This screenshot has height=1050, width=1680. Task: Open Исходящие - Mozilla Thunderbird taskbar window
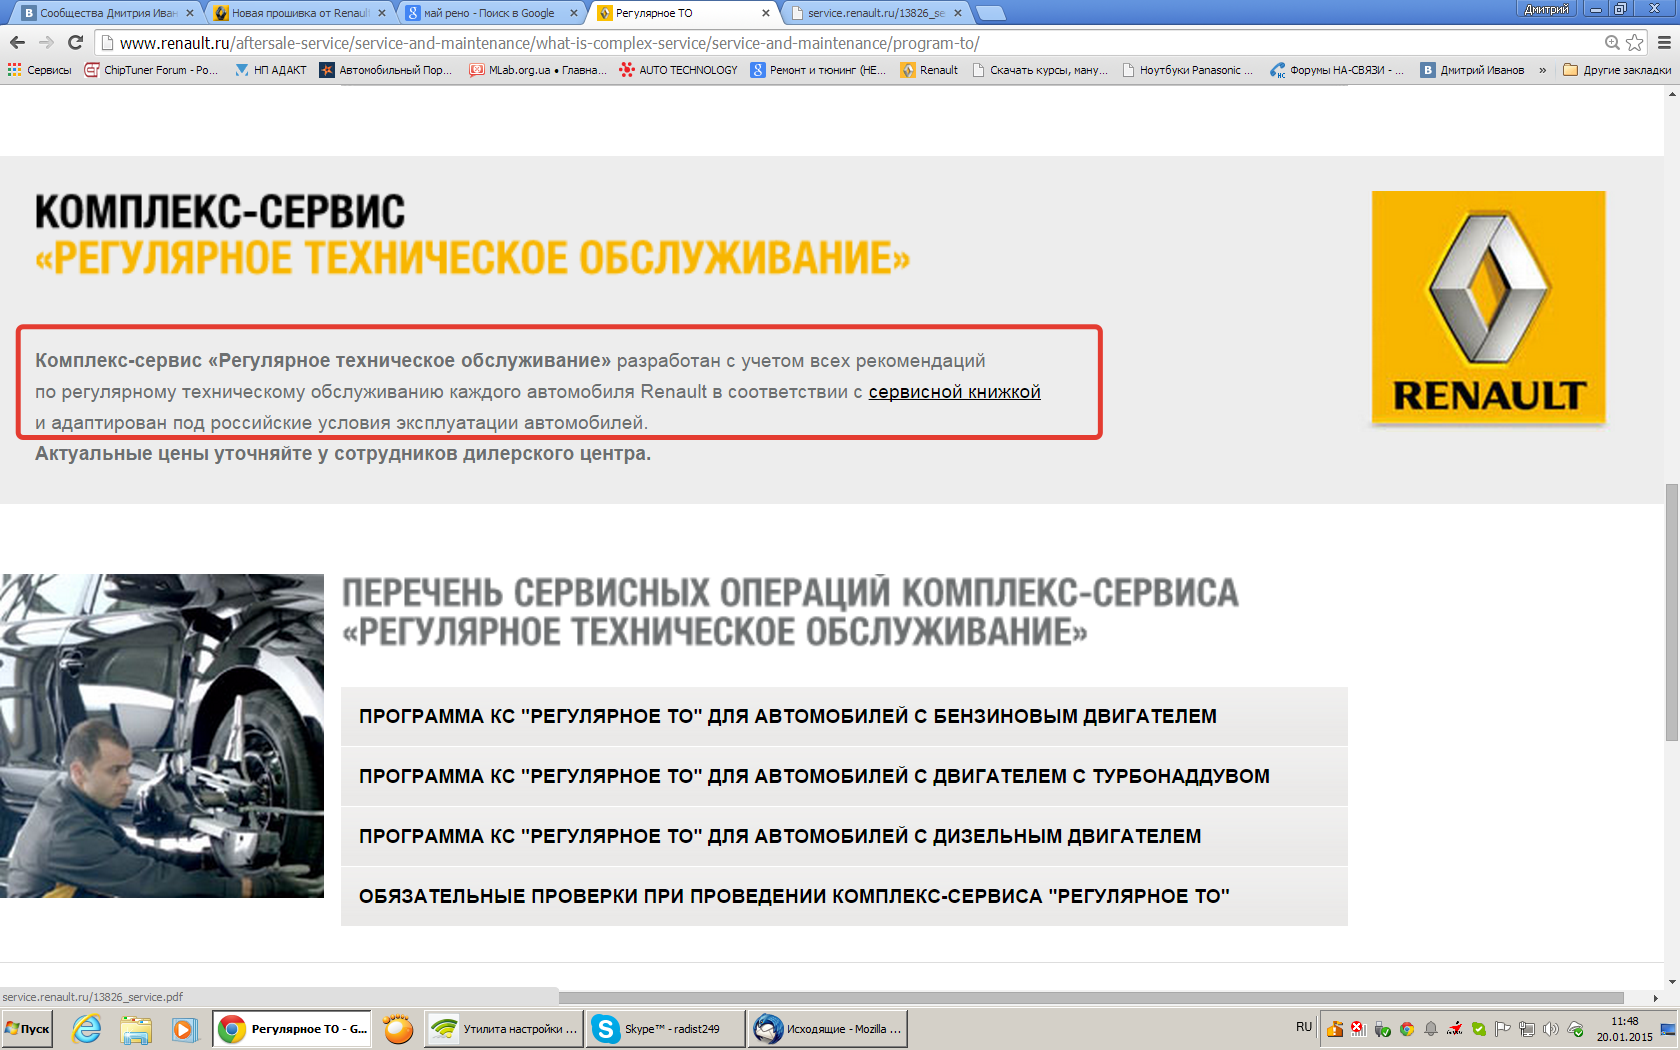(828, 1028)
